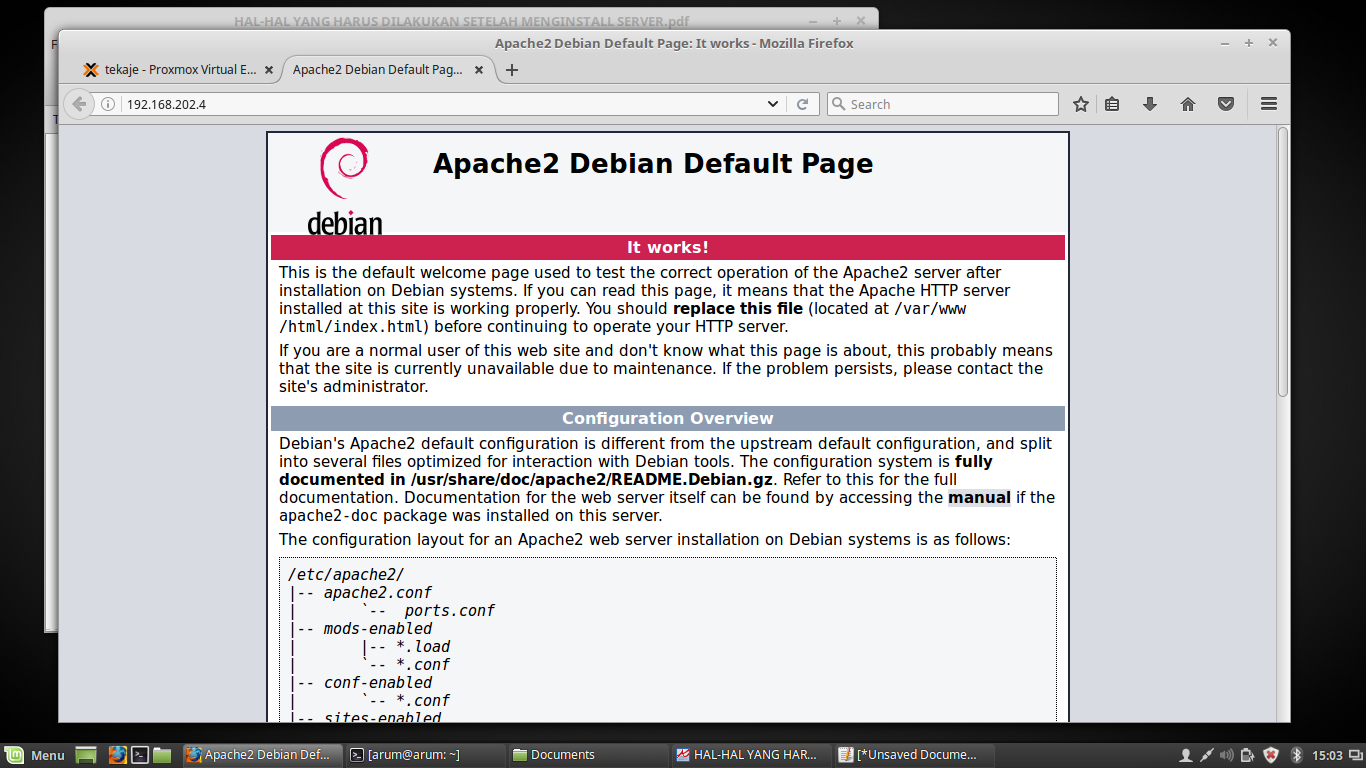Go to the Firefox home page
Image resolution: width=1366 pixels, height=768 pixels.
(x=1188, y=104)
